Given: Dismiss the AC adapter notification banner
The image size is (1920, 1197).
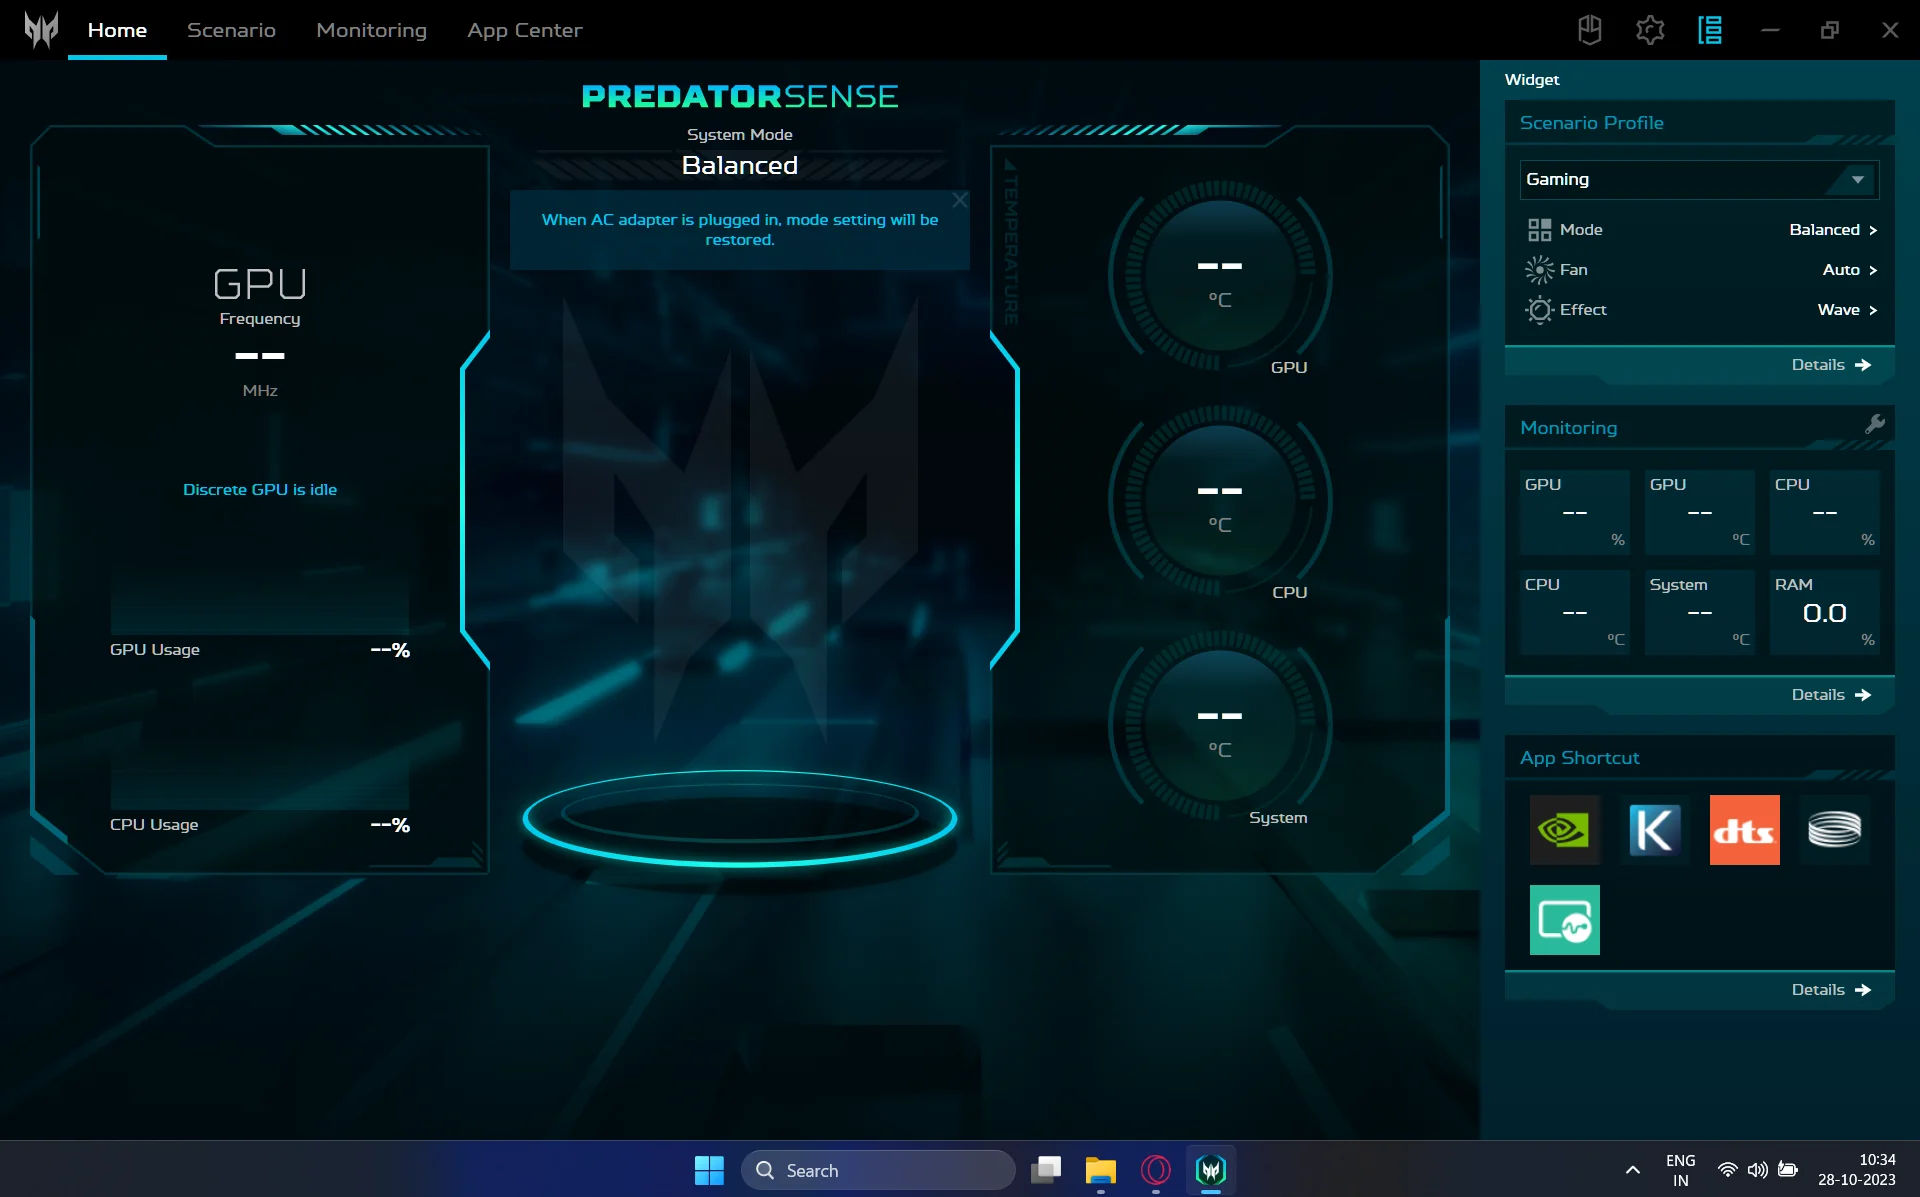Looking at the screenshot, I should pos(960,200).
